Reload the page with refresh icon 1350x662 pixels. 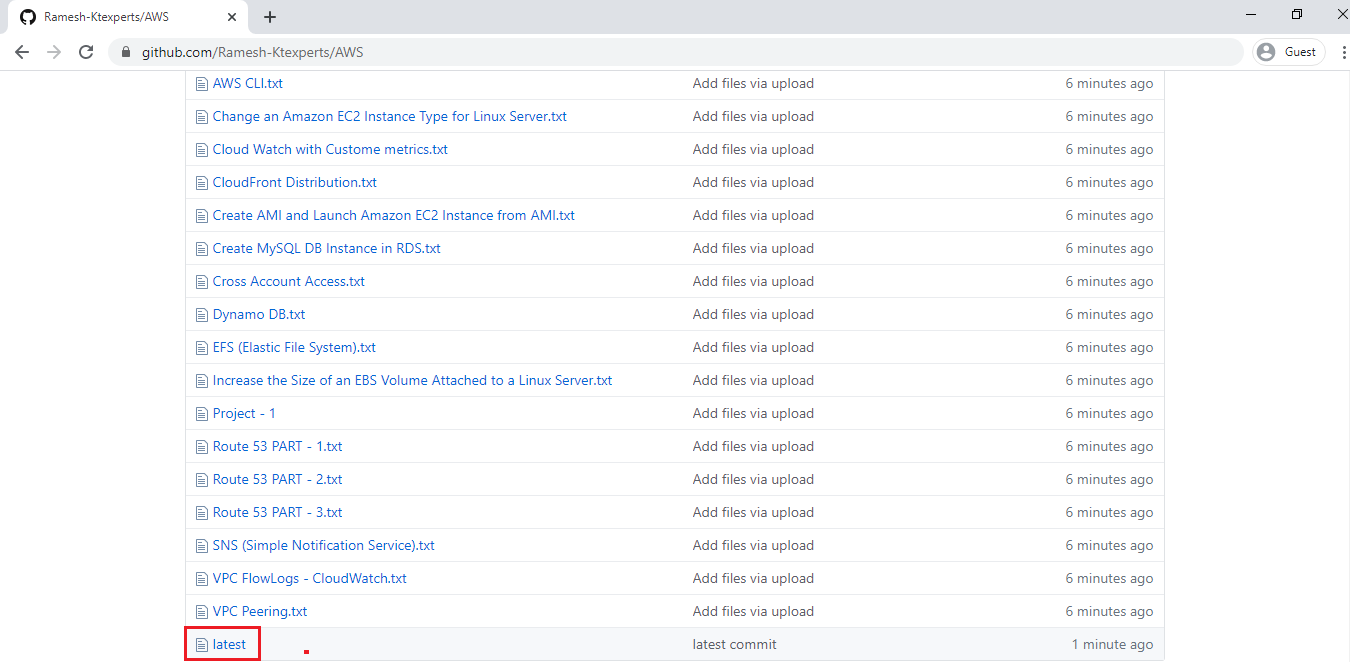(86, 52)
